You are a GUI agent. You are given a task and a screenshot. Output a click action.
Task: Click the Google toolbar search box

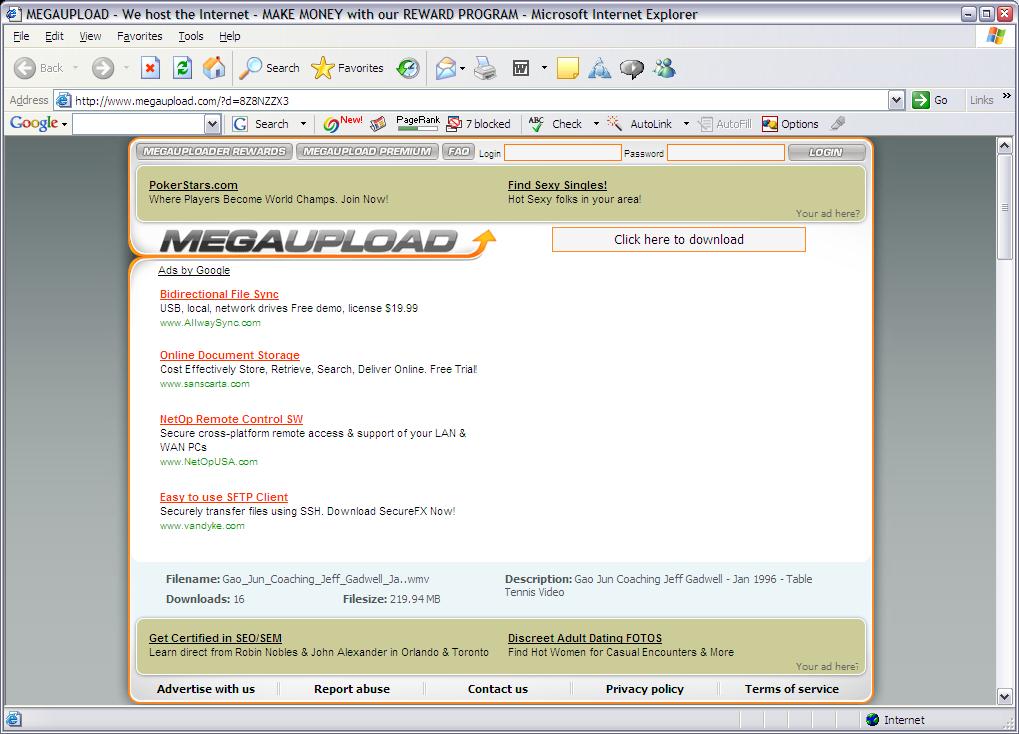tap(139, 124)
